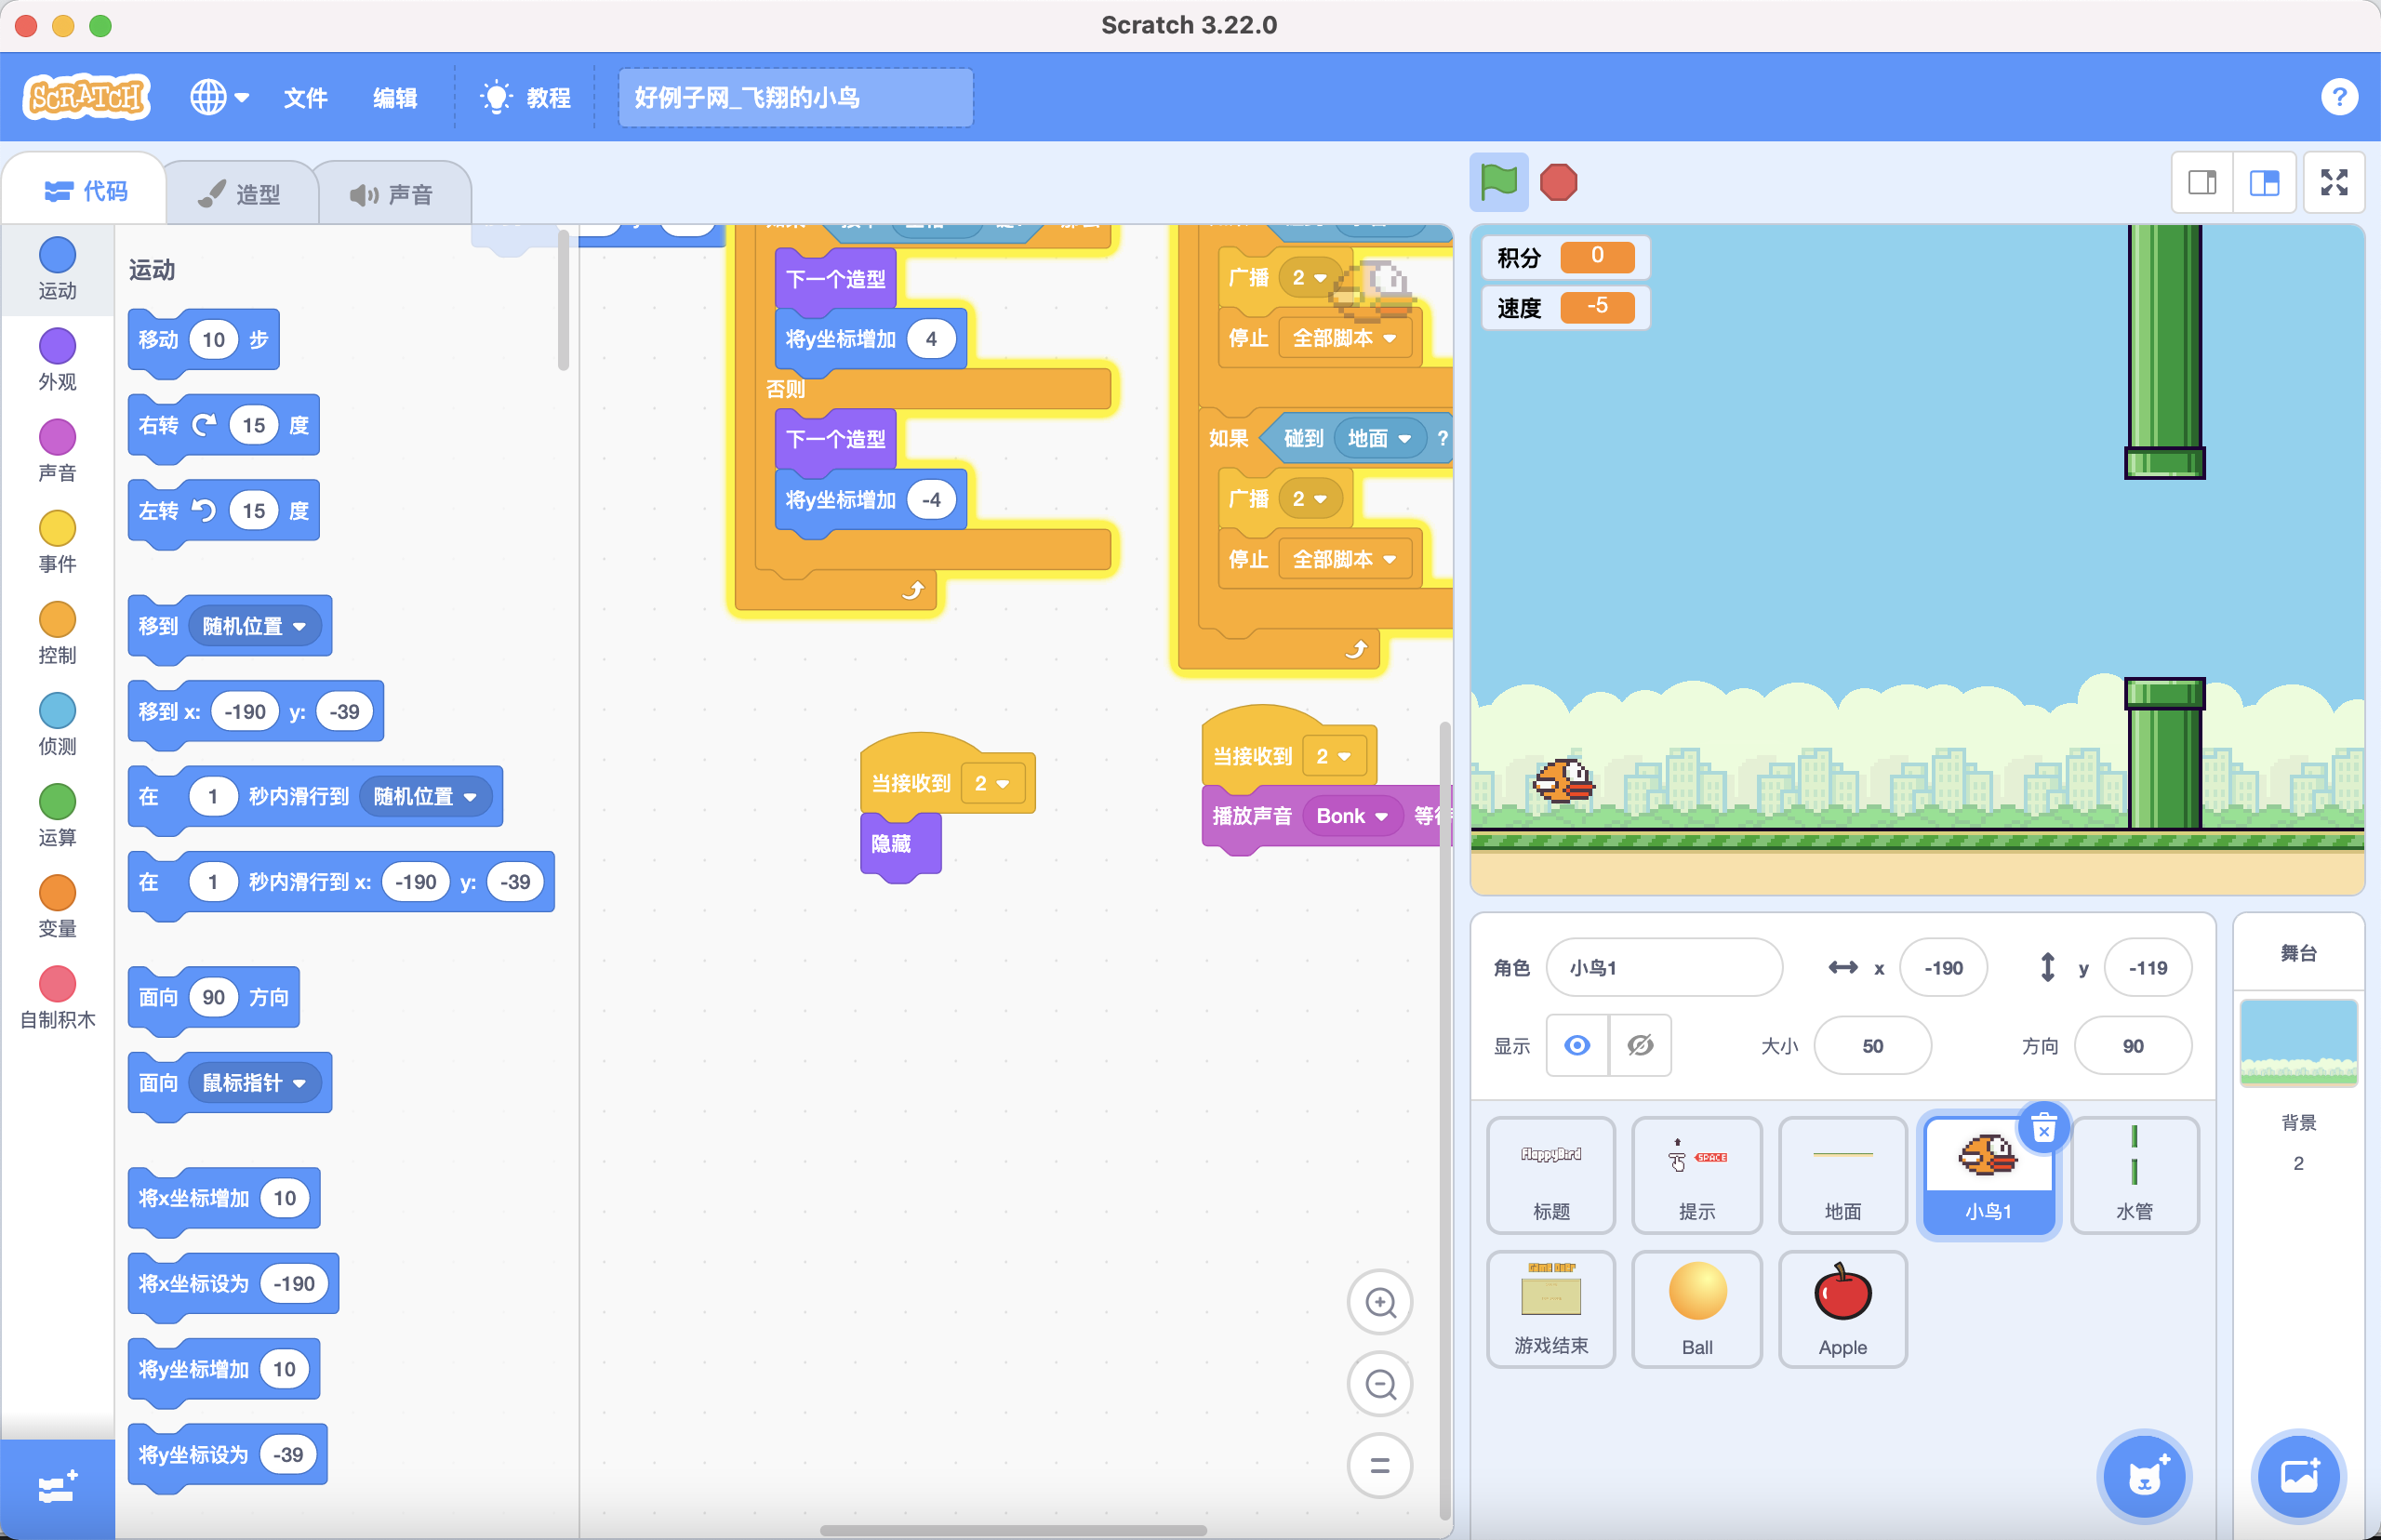Hide the sprite with crossed-eye icon
2381x1540 pixels.
1640,1045
